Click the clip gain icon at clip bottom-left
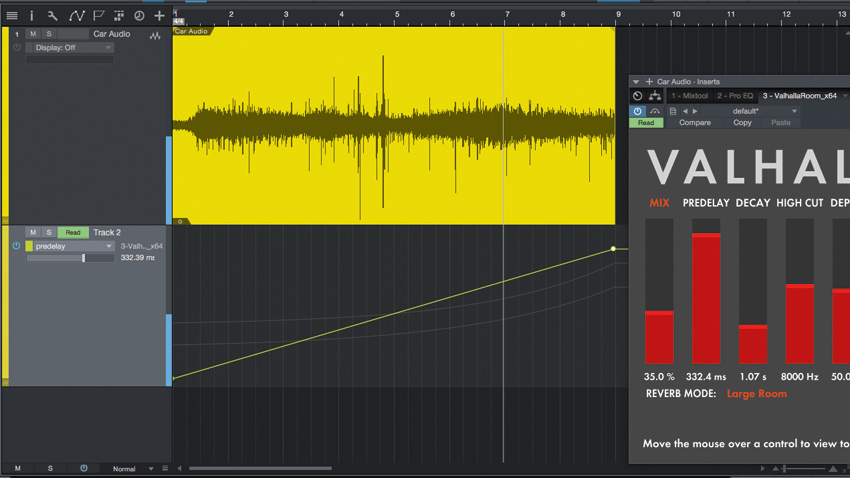The image size is (850, 478). tap(181, 221)
